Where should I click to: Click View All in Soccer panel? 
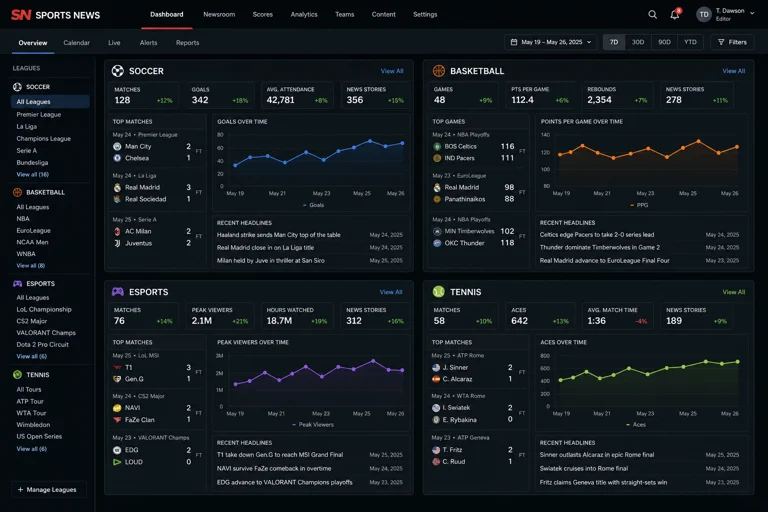(x=392, y=71)
